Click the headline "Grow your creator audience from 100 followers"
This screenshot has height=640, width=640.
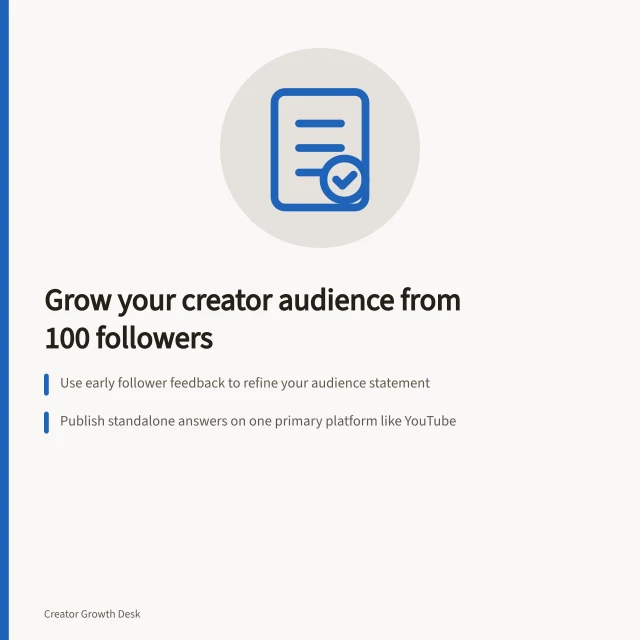[x=253, y=319]
